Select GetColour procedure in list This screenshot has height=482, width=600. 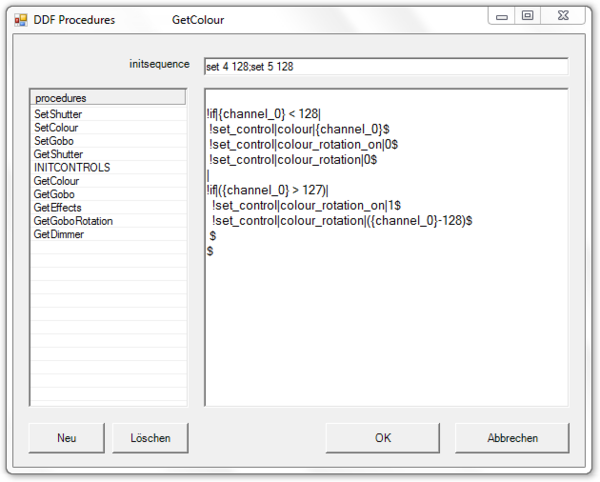[56, 181]
